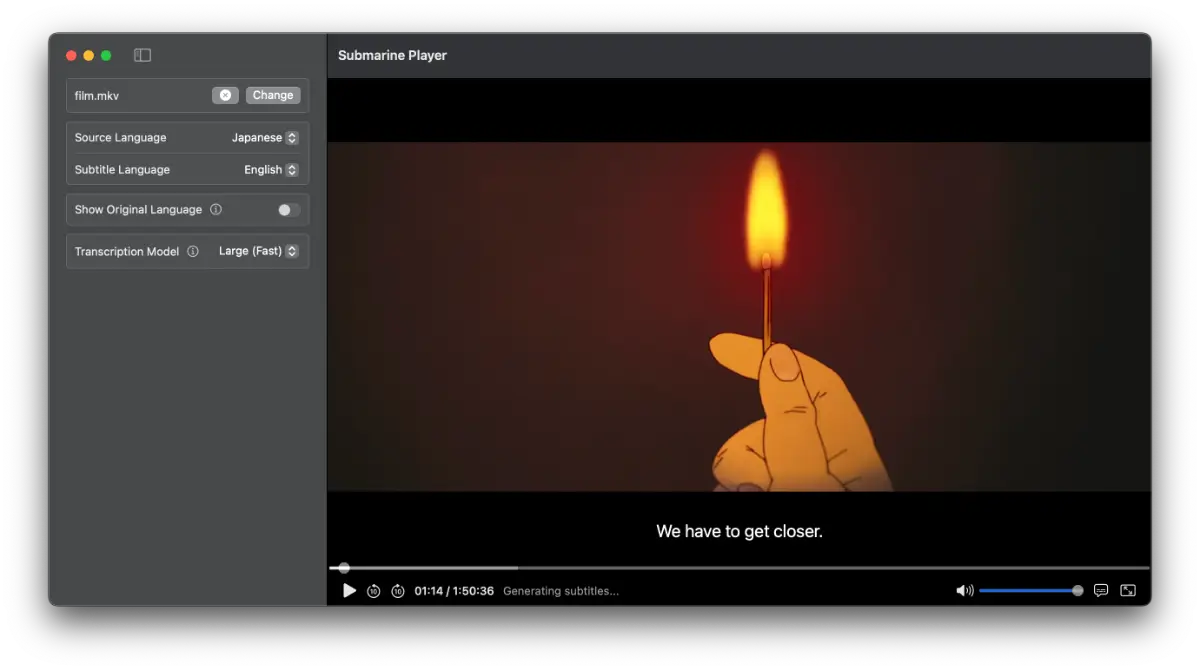
Task: Click the volume slider handle
Action: [1077, 591]
